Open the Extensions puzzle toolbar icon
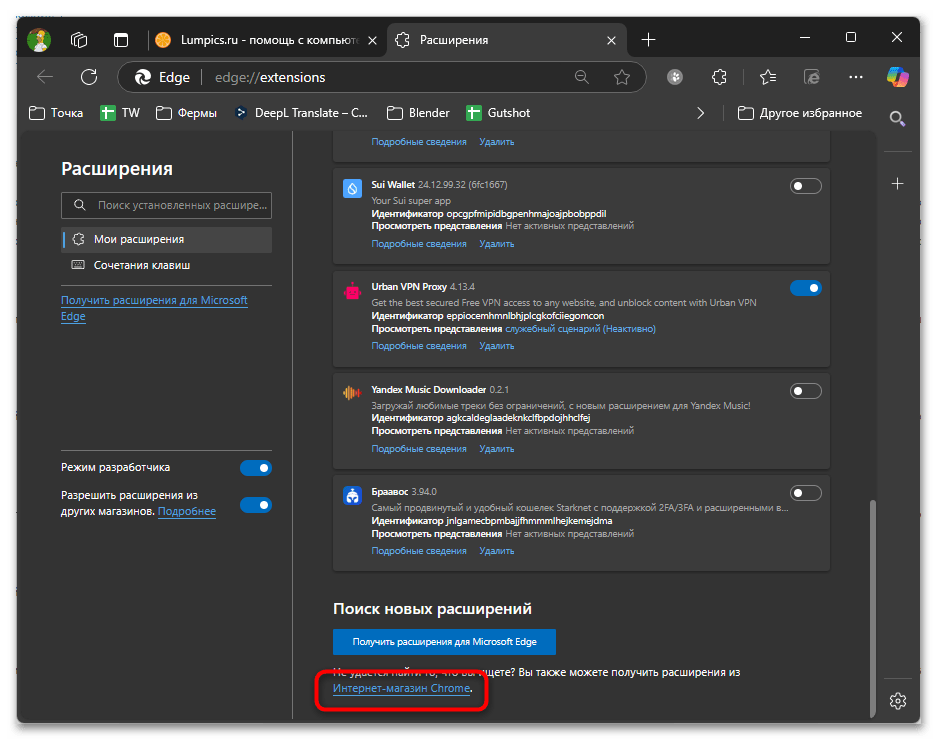This screenshot has height=740, width=937. tap(719, 77)
